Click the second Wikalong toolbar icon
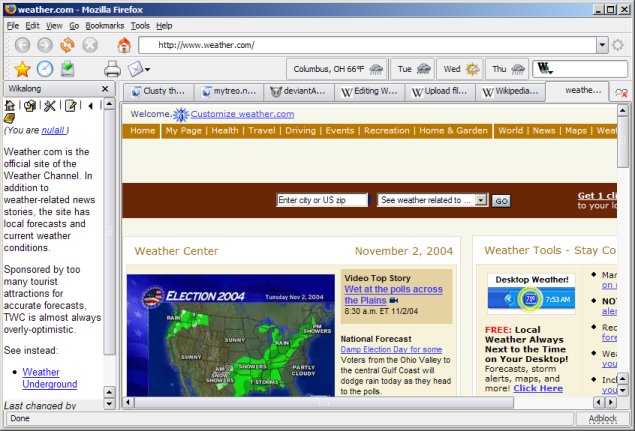The width and height of the screenshot is (635, 431). (30, 106)
